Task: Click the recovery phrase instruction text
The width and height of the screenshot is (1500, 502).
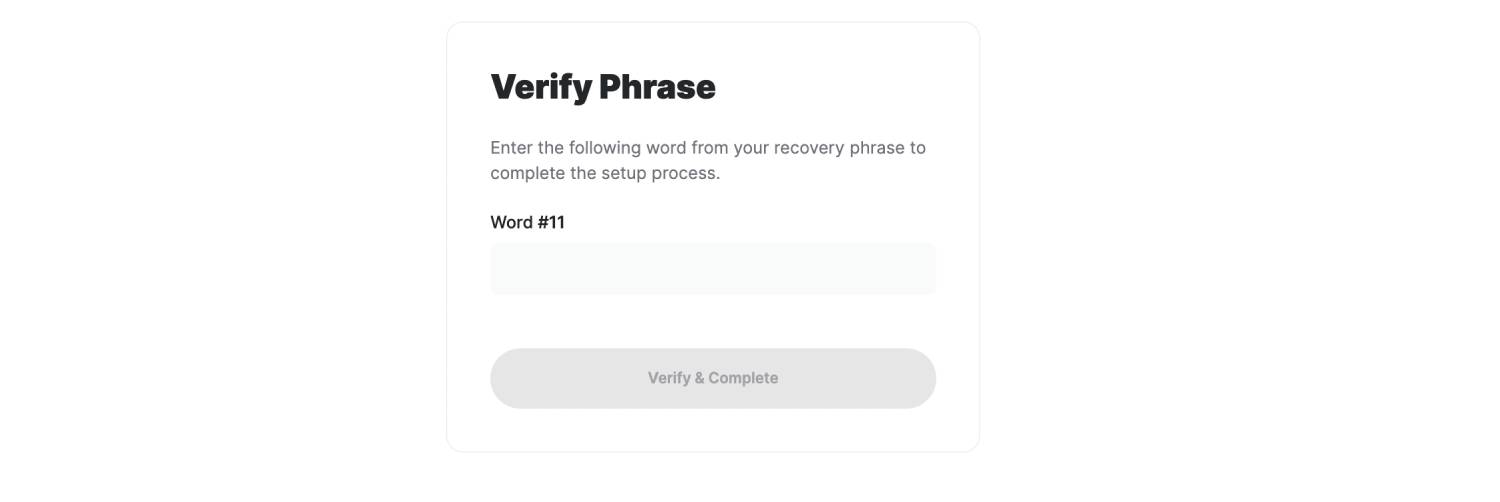Action: coord(707,160)
